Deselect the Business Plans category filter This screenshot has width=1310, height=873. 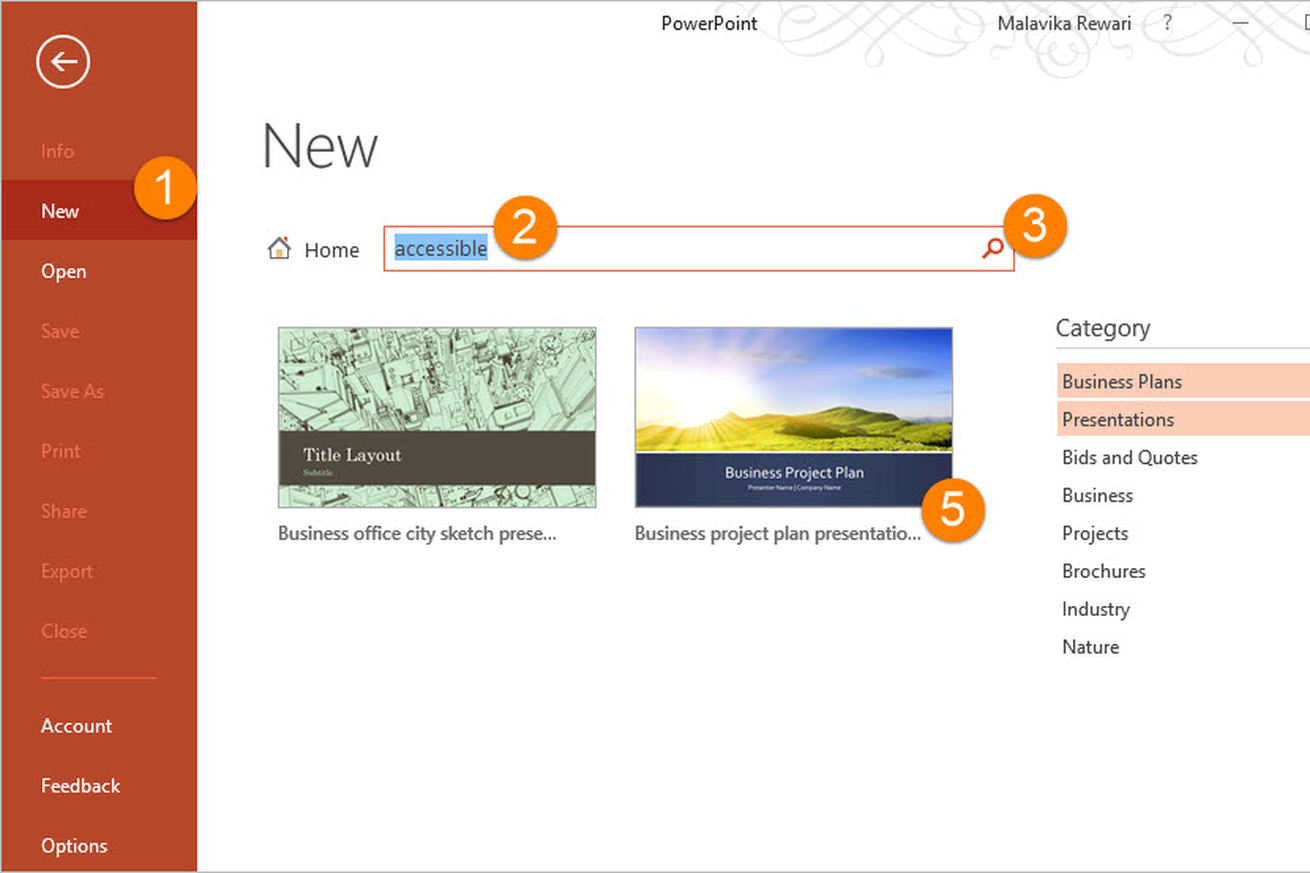pos(1121,381)
